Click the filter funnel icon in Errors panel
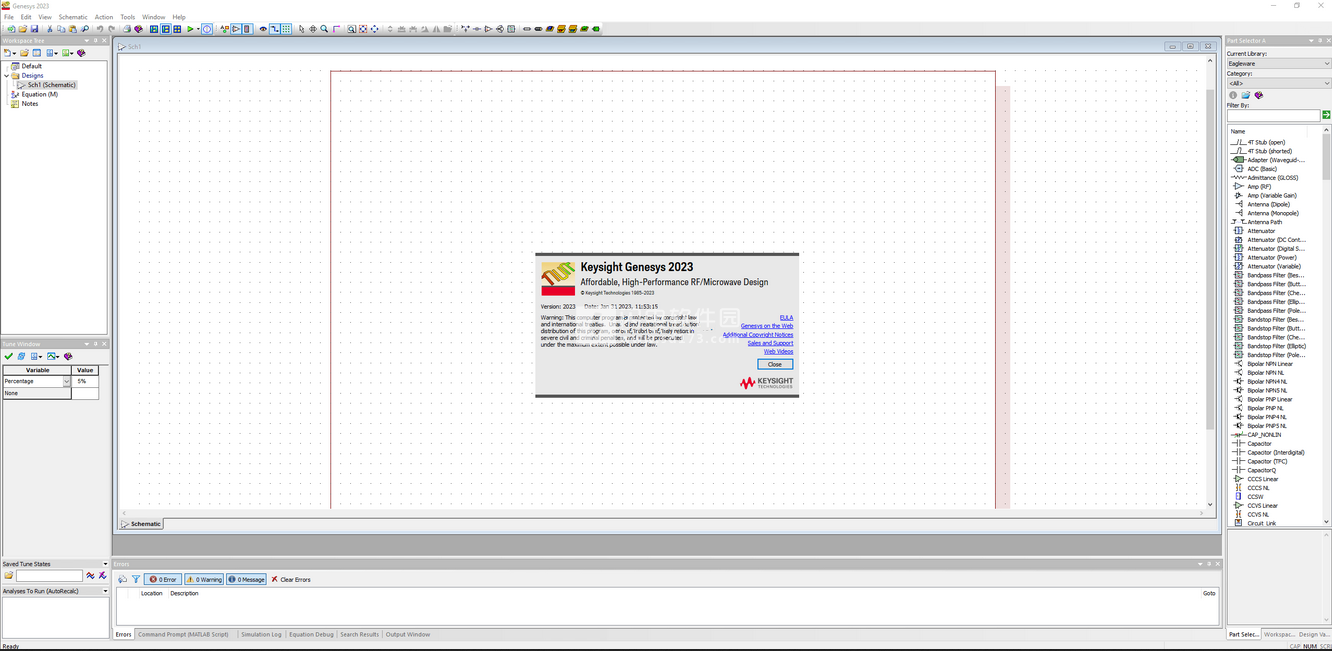Viewport: 1332px width, 651px height. pos(136,579)
